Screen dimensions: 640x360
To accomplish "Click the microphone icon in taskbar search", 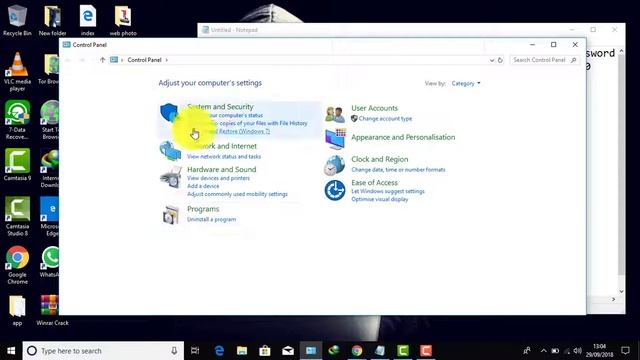I will pyautogui.click(x=174, y=351).
